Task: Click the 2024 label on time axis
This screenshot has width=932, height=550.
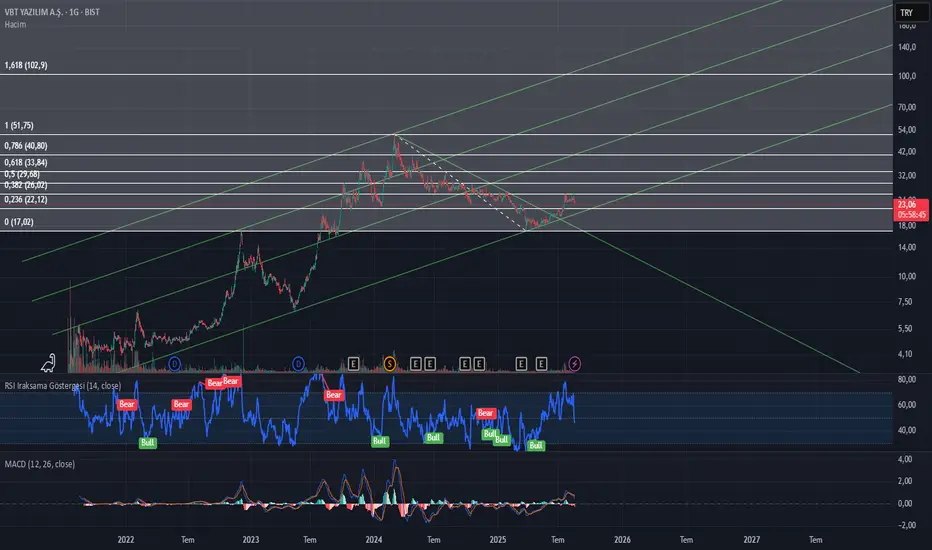Action: click(374, 540)
